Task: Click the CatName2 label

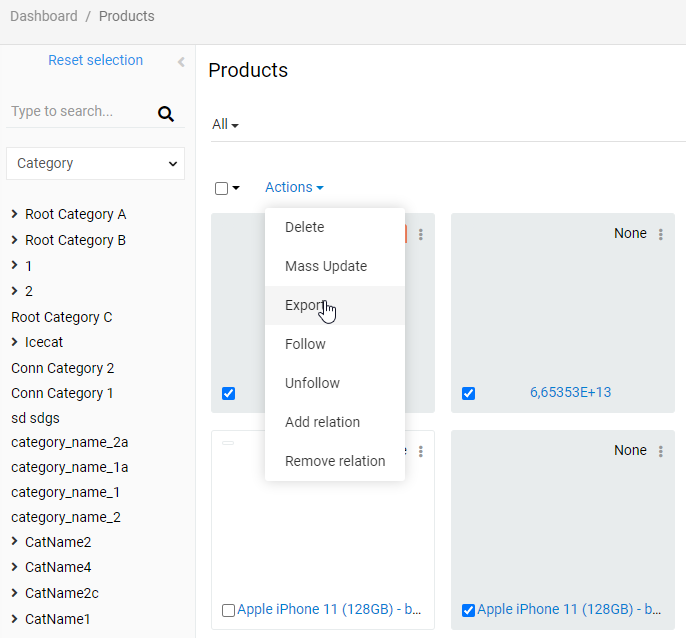Action: point(58,542)
